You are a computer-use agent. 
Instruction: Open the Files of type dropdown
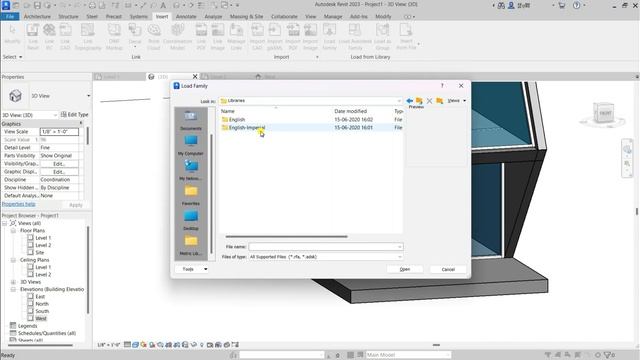pyautogui.click(x=400, y=257)
